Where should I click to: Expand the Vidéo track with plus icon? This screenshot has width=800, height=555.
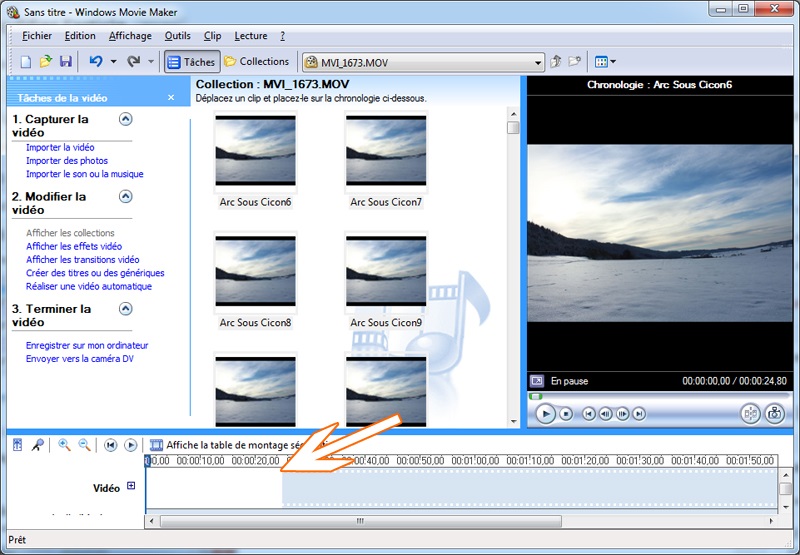(131, 487)
